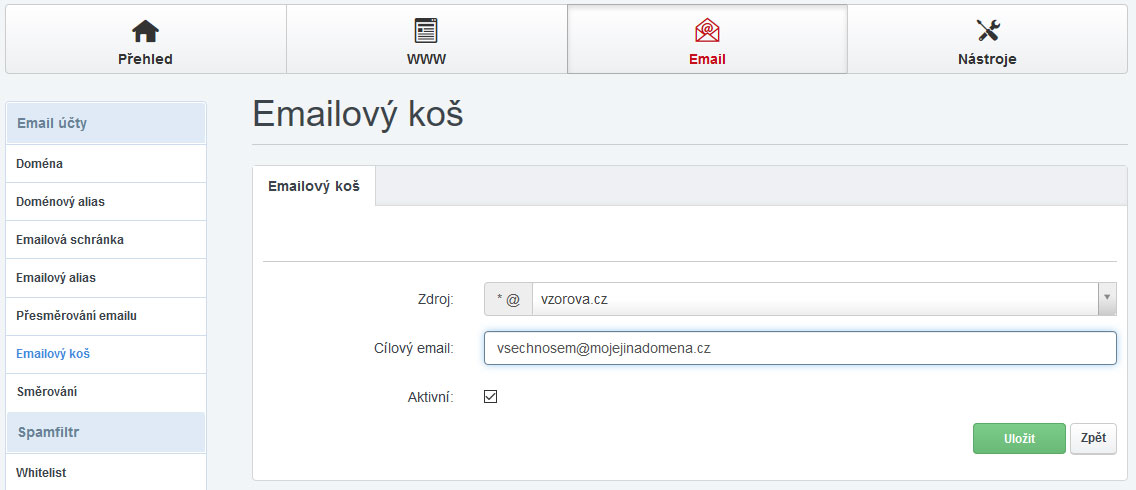Click the Nástroje wrench tools icon
Image resolution: width=1136 pixels, height=490 pixels.
987,31
